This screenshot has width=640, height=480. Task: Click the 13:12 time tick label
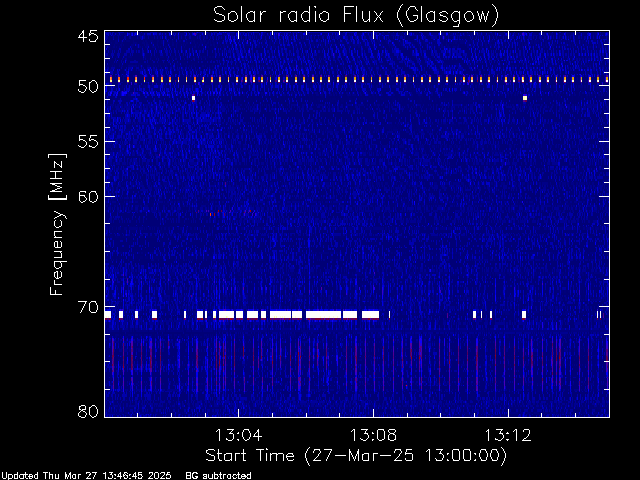tap(508, 435)
